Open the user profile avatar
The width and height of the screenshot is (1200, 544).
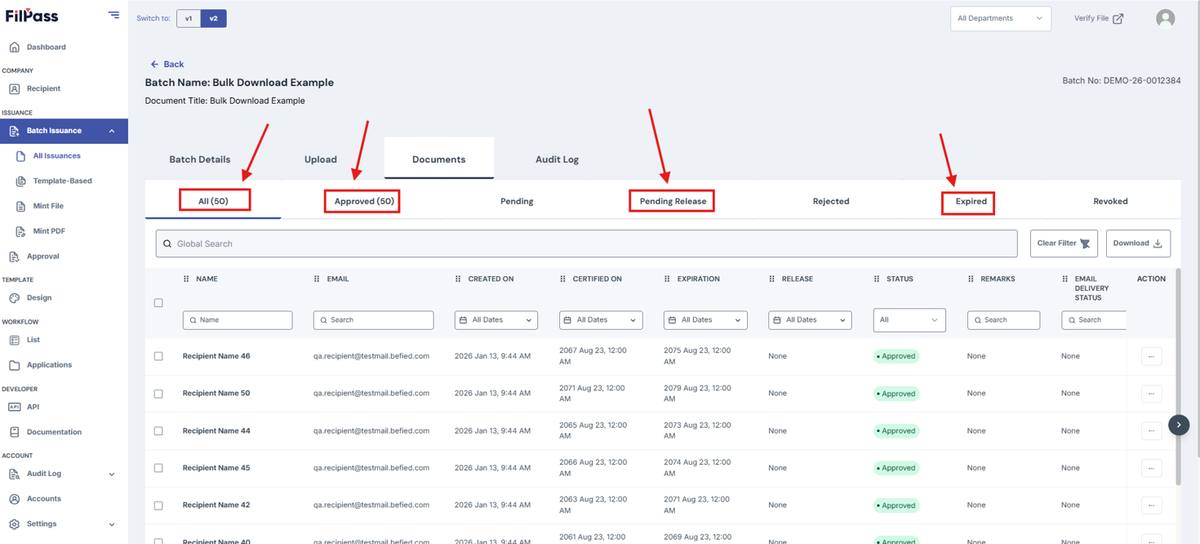[x=1165, y=18]
